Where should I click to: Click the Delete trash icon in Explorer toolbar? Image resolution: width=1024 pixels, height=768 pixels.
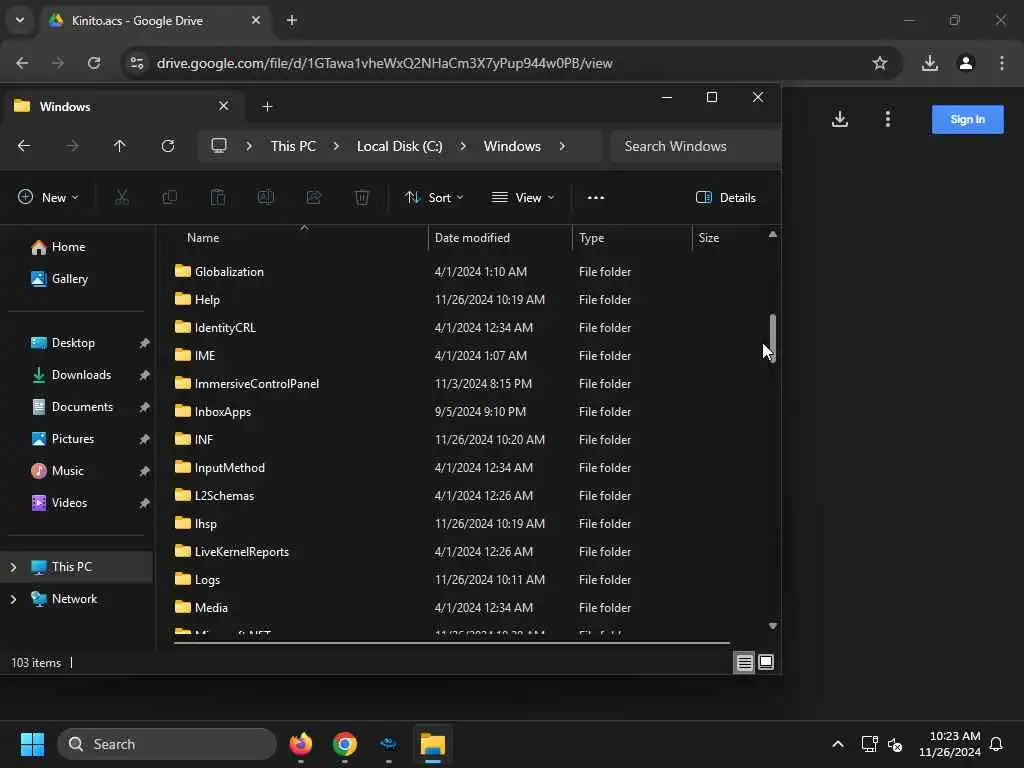(x=362, y=197)
